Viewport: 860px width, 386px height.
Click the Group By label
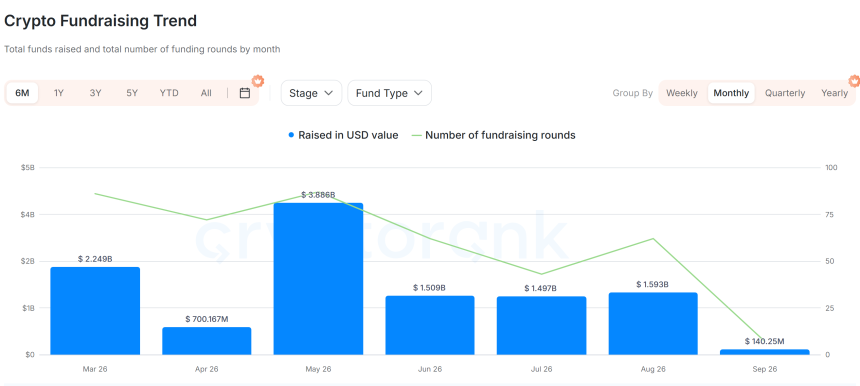tap(632, 93)
